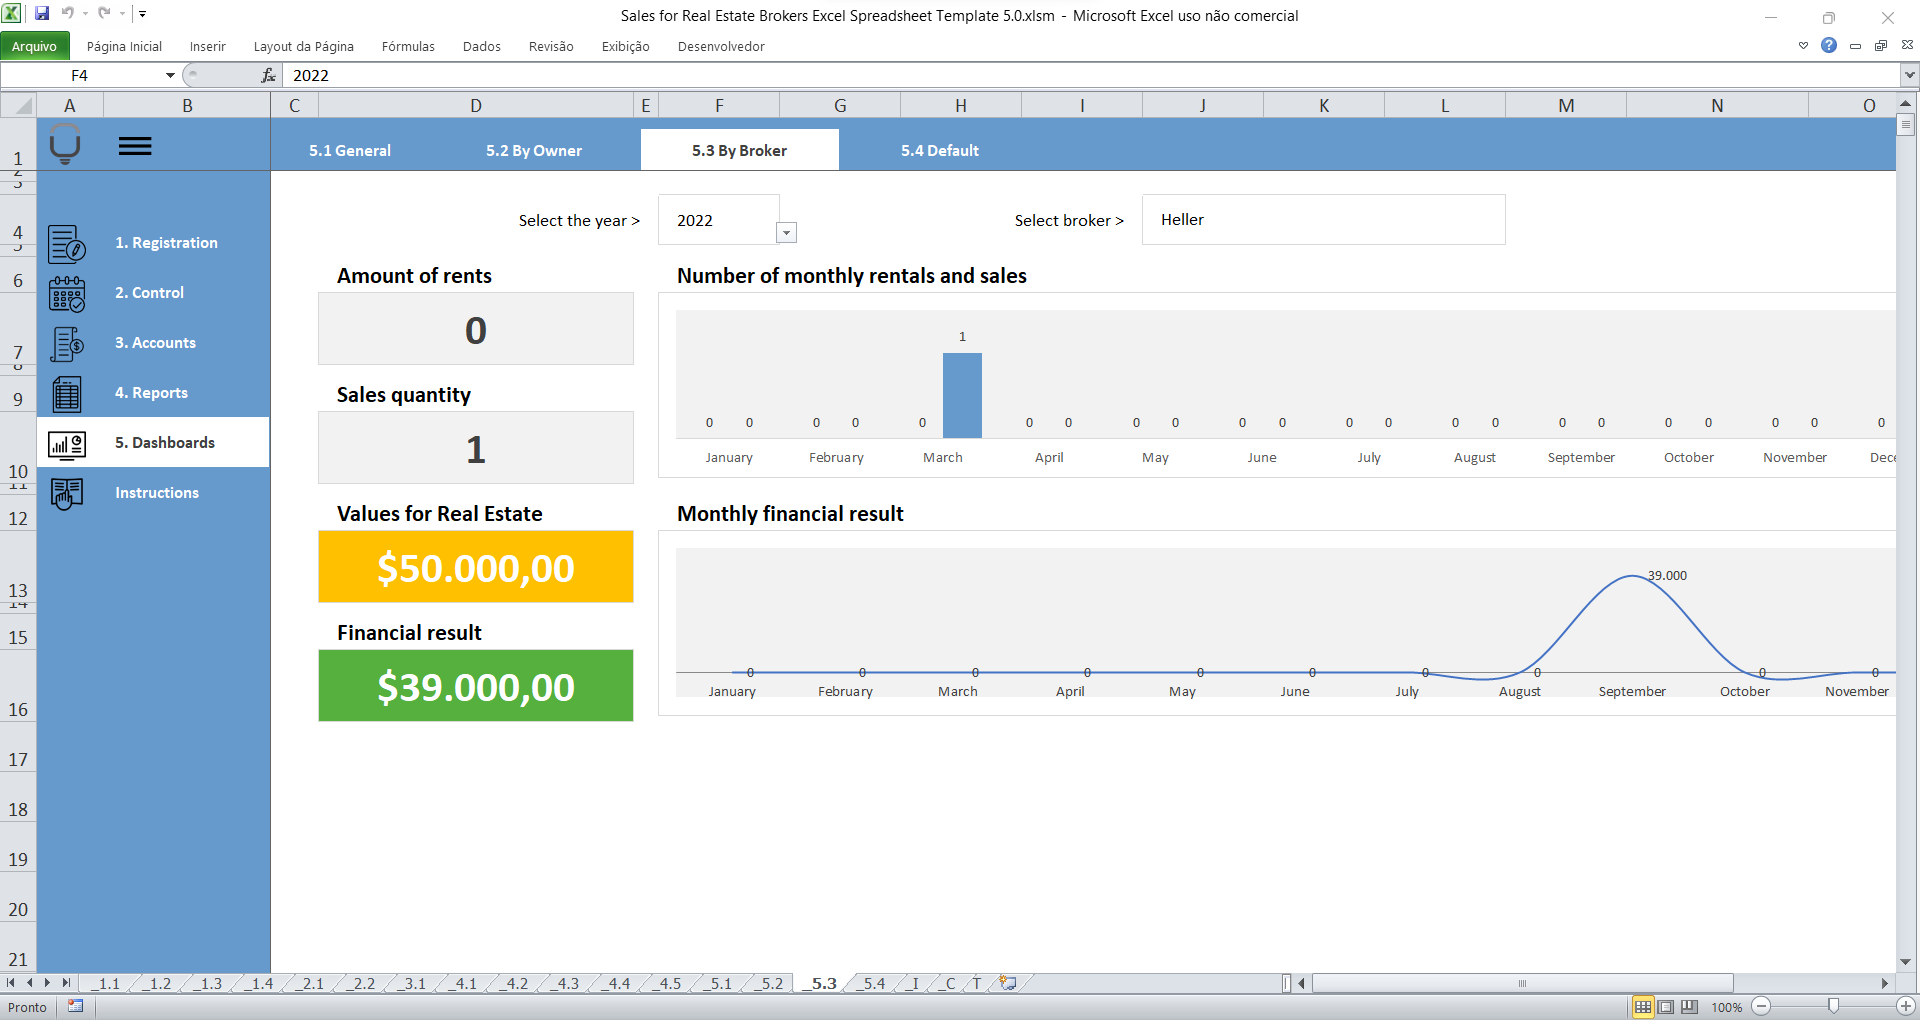
Task: Click the zoom slider handle
Action: point(1833,1006)
